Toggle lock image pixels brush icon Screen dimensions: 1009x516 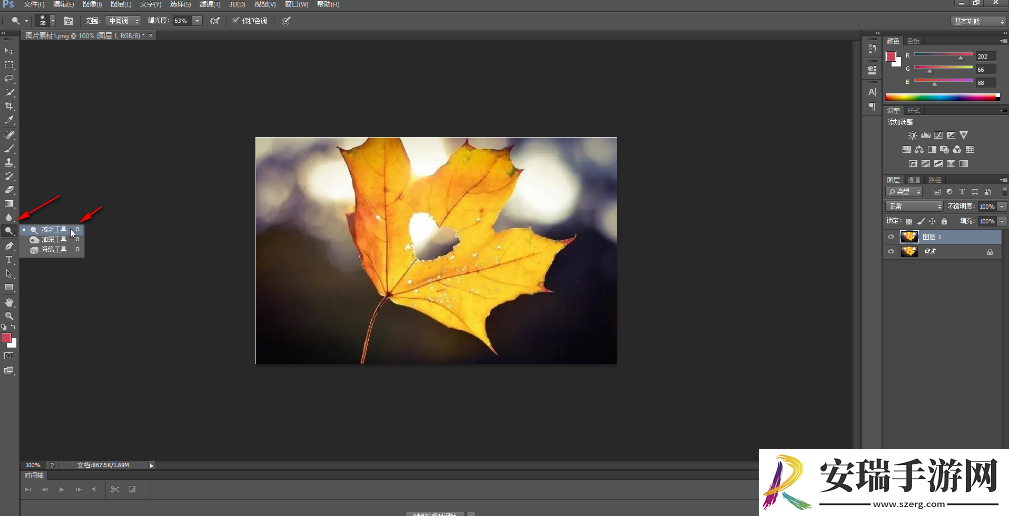click(921, 221)
